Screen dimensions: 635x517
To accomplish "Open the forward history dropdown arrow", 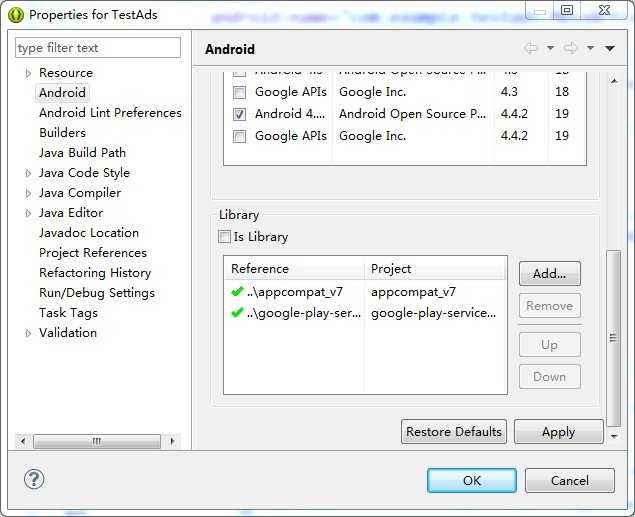I will (x=590, y=48).
